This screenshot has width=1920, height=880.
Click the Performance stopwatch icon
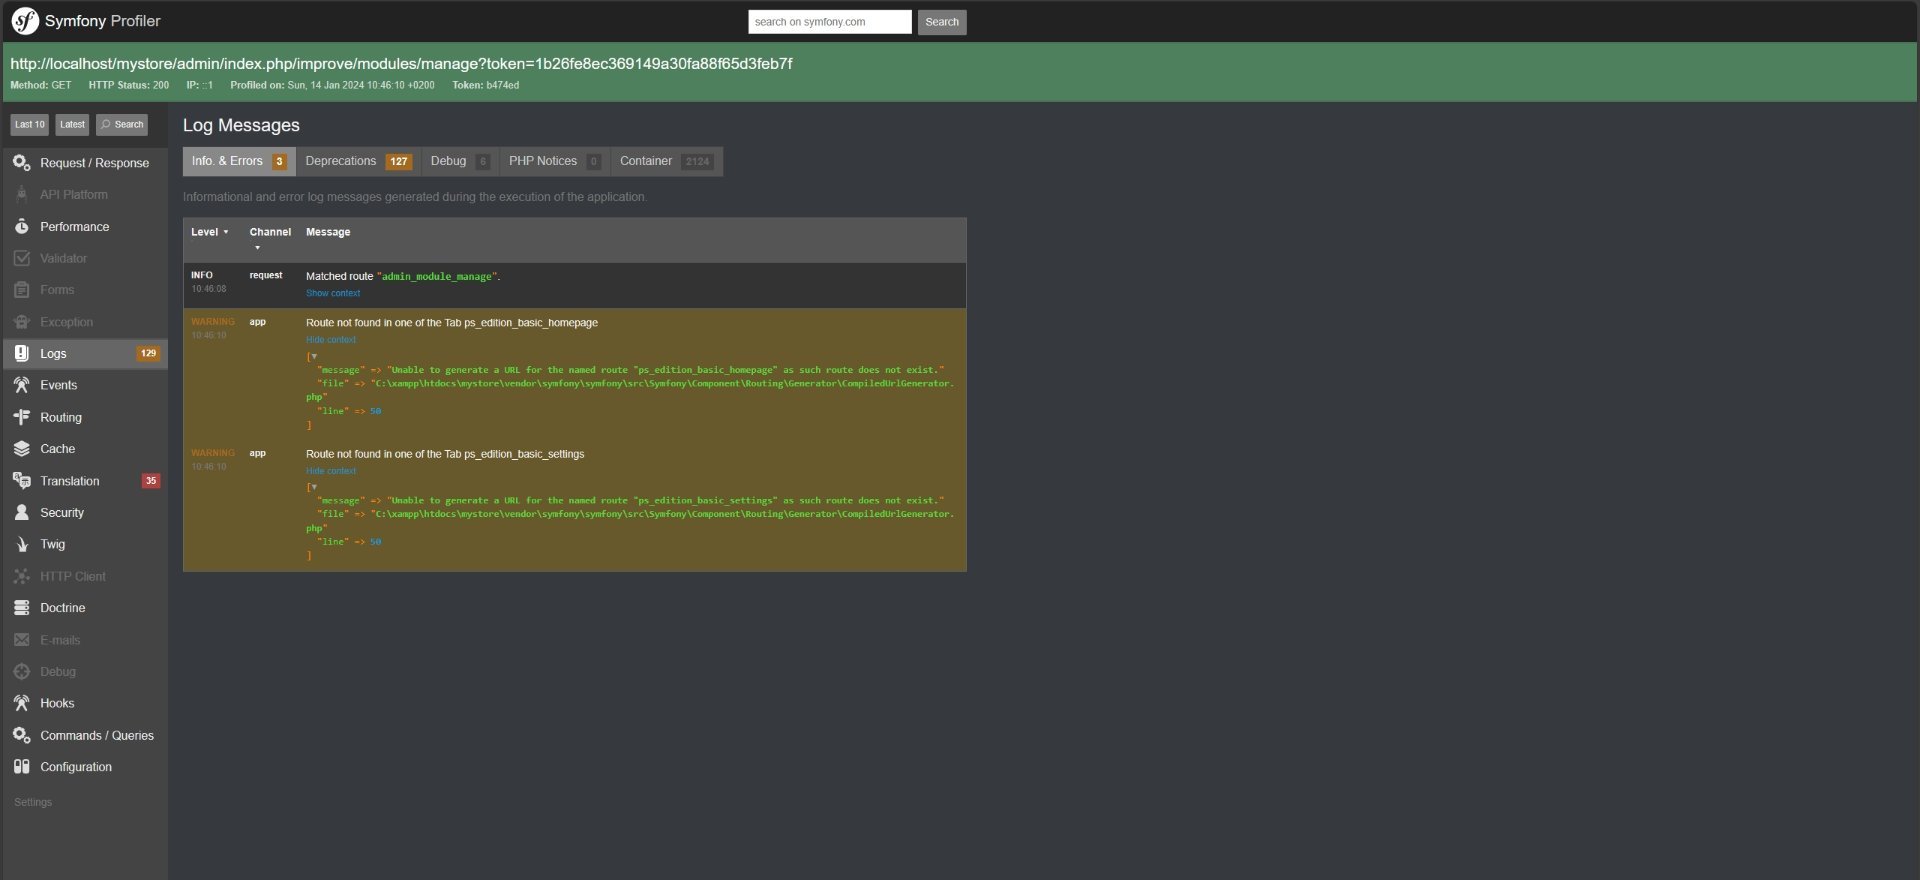coord(21,227)
